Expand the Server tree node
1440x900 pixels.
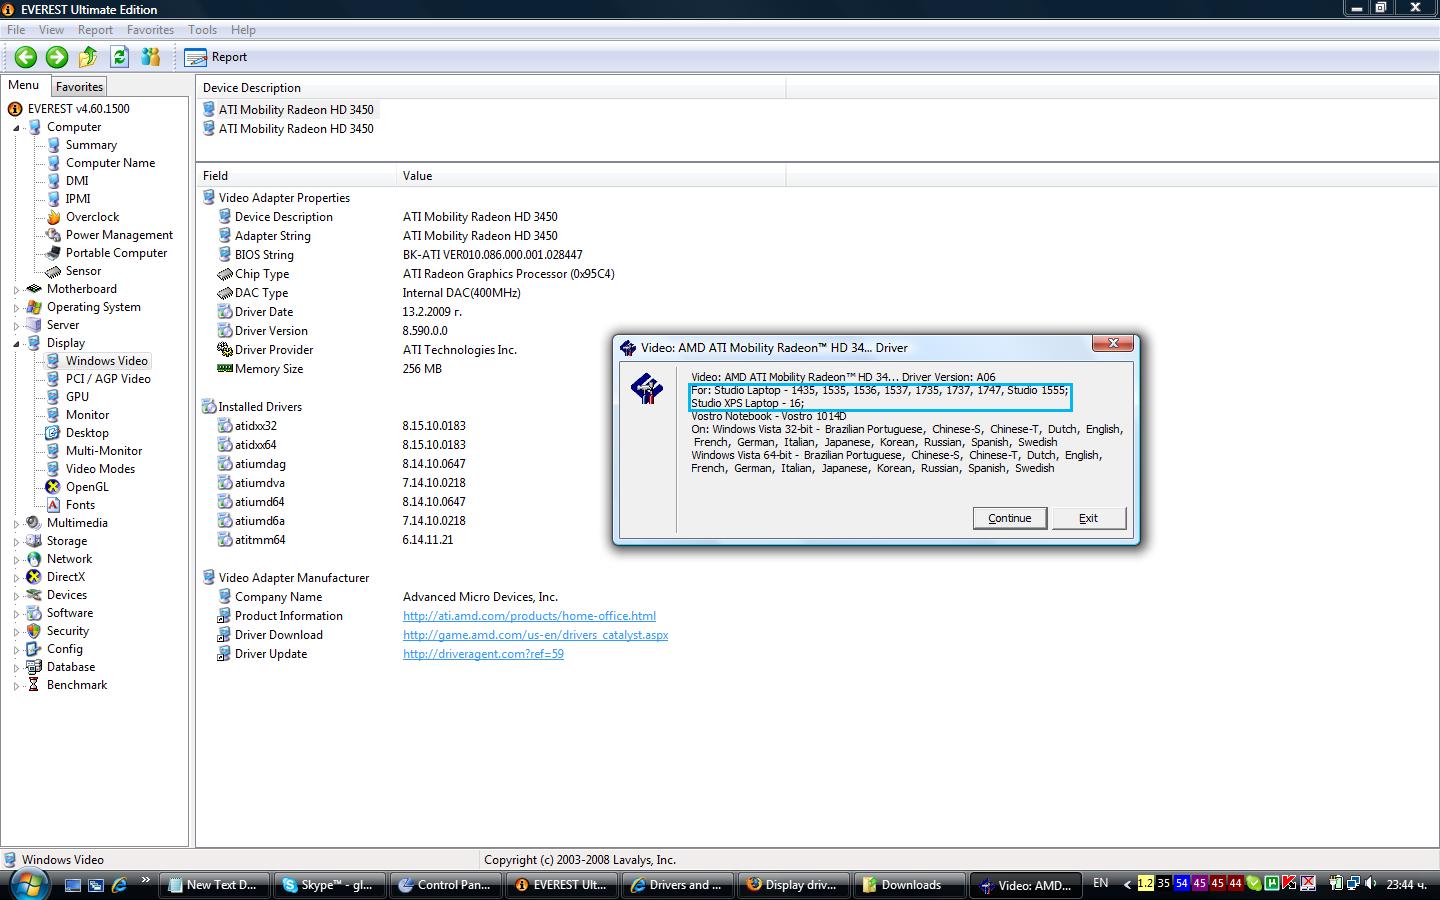(16, 326)
